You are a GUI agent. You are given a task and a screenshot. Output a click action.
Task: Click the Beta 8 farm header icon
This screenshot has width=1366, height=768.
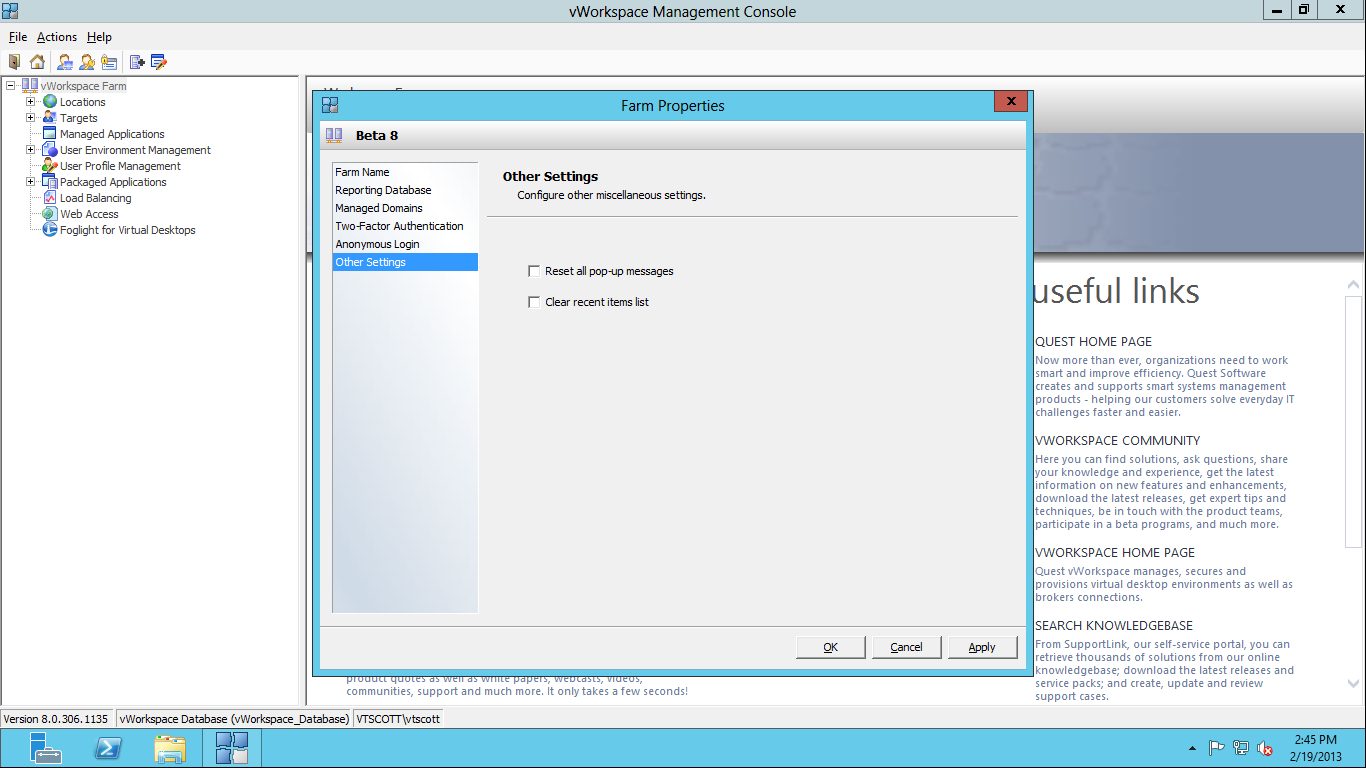coord(335,135)
